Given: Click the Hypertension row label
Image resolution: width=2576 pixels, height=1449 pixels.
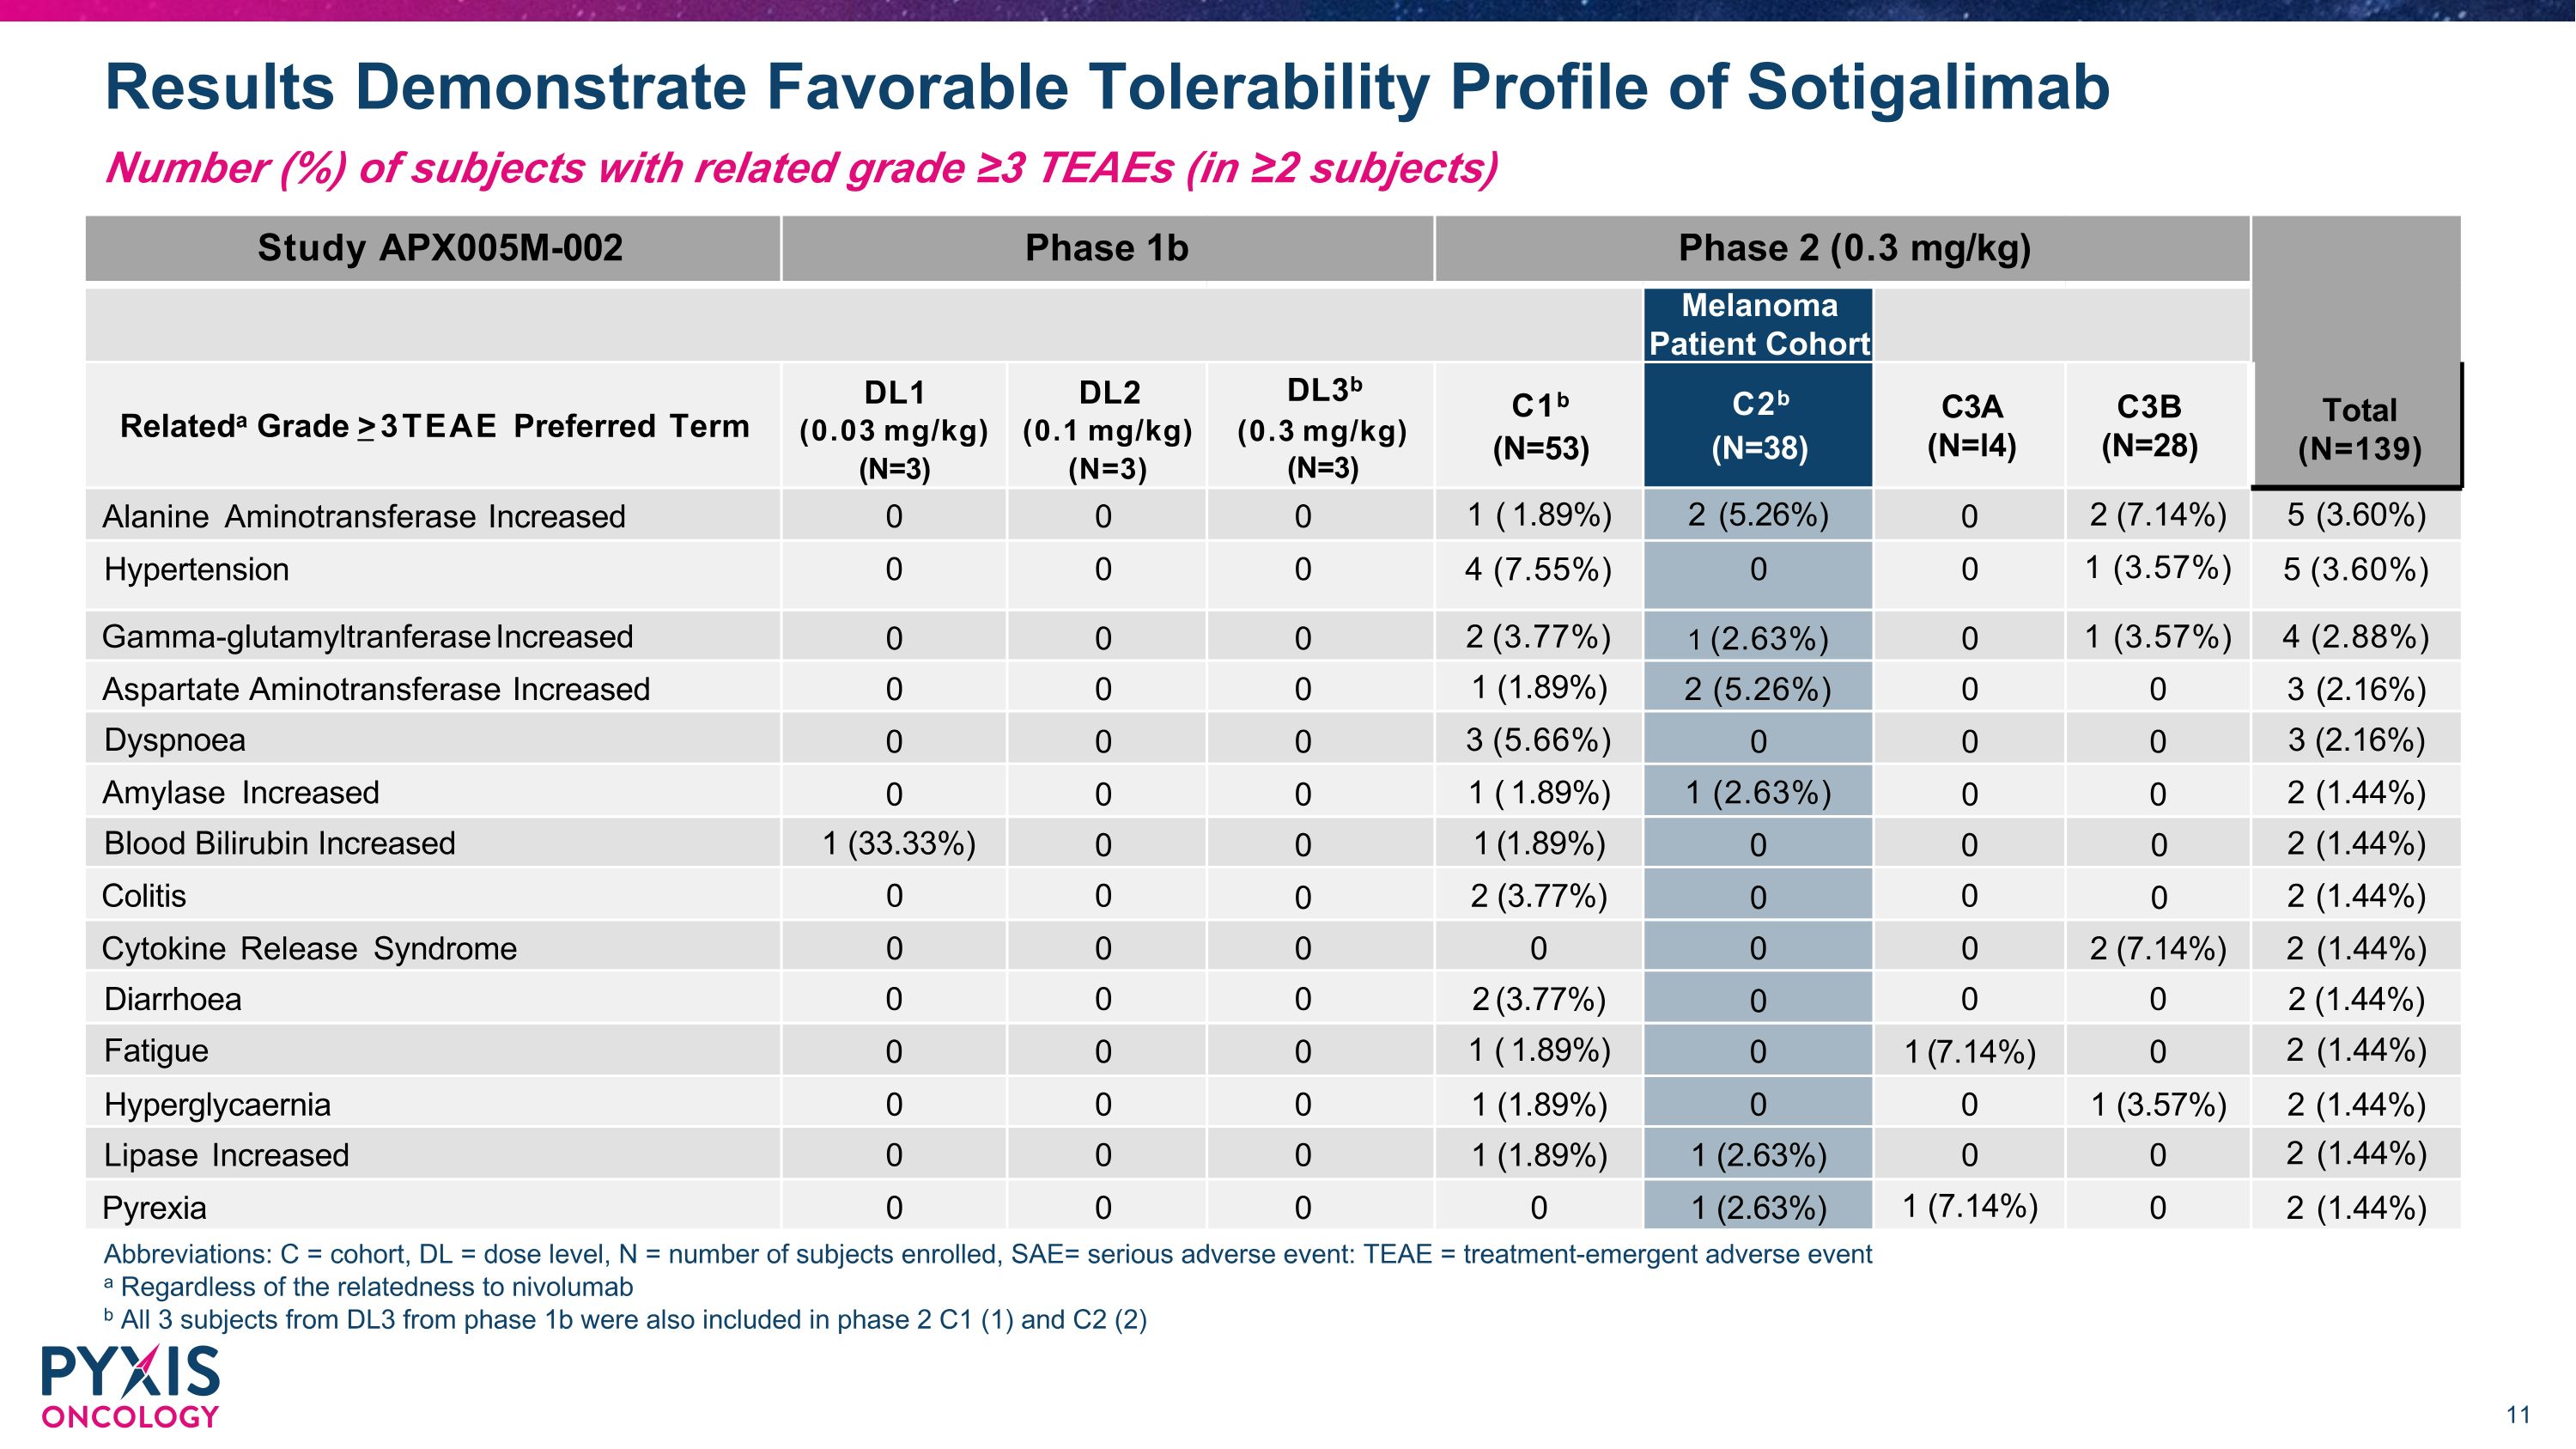Looking at the screenshot, I should click(196, 569).
